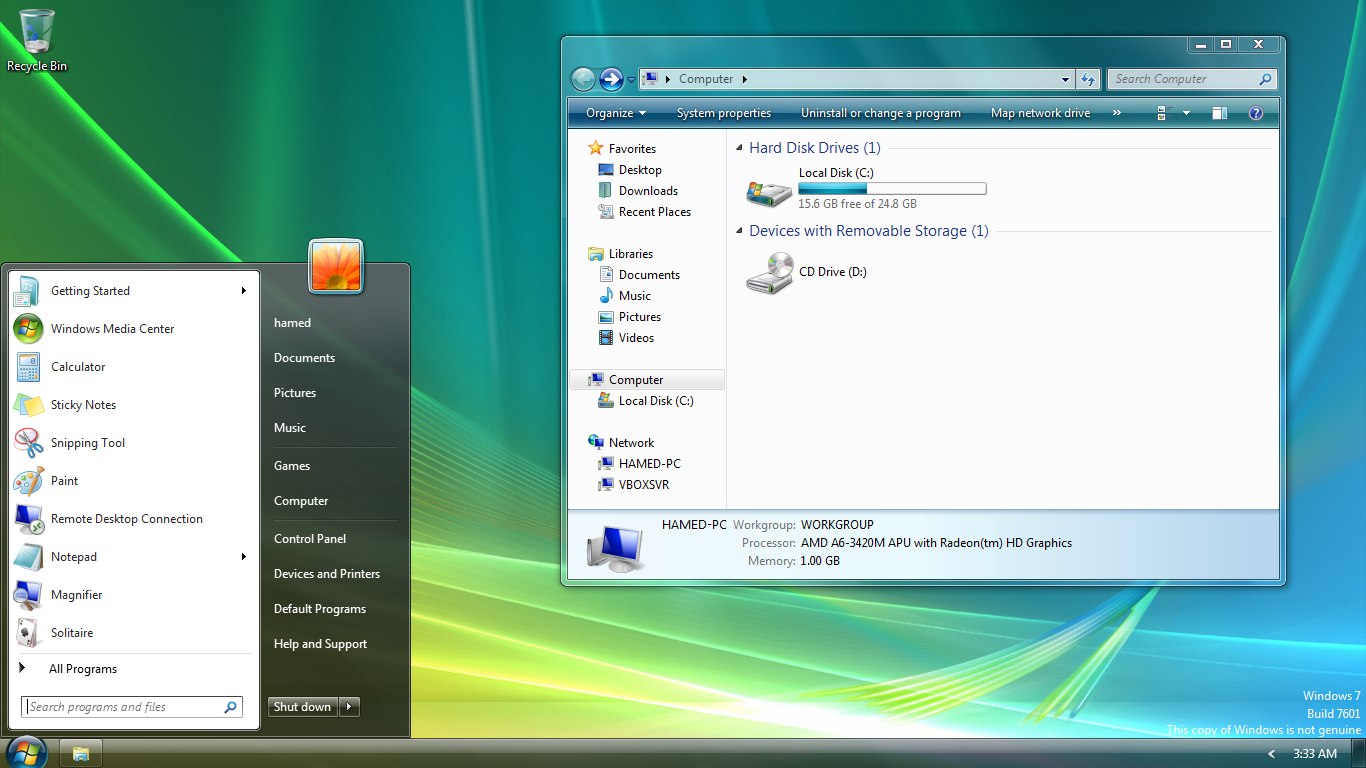Open Shut down options arrow

[x=349, y=707]
